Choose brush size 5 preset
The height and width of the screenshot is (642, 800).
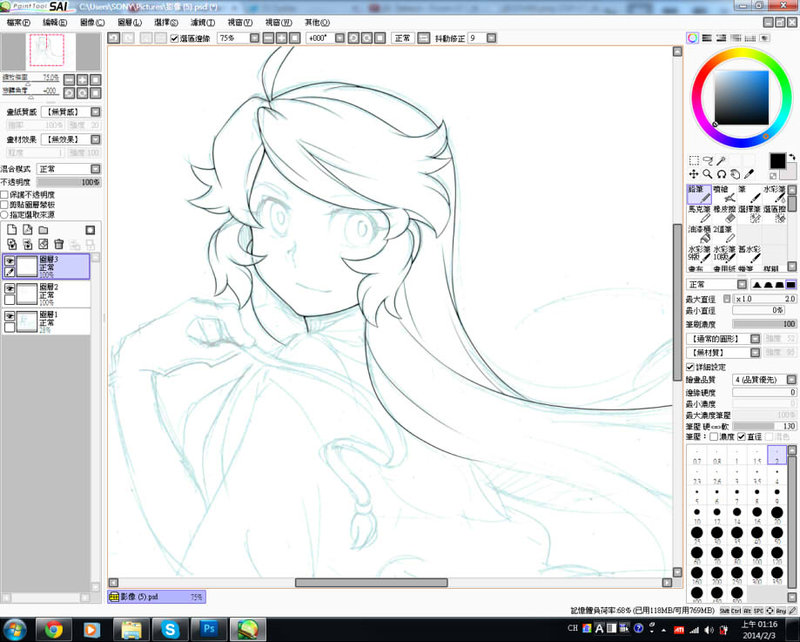(x=697, y=495)
